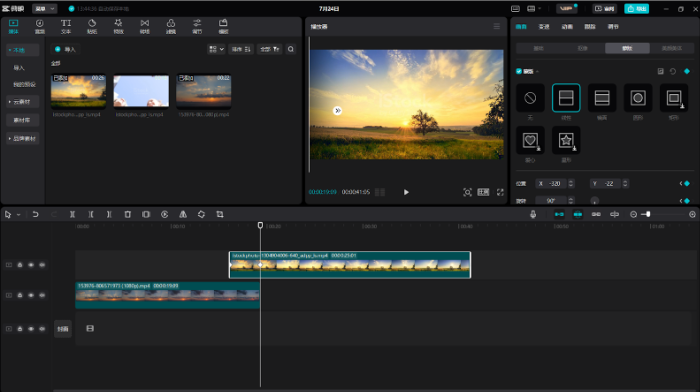Open the Templates panel icon
The image size is (700, 392).
(223, 26)
